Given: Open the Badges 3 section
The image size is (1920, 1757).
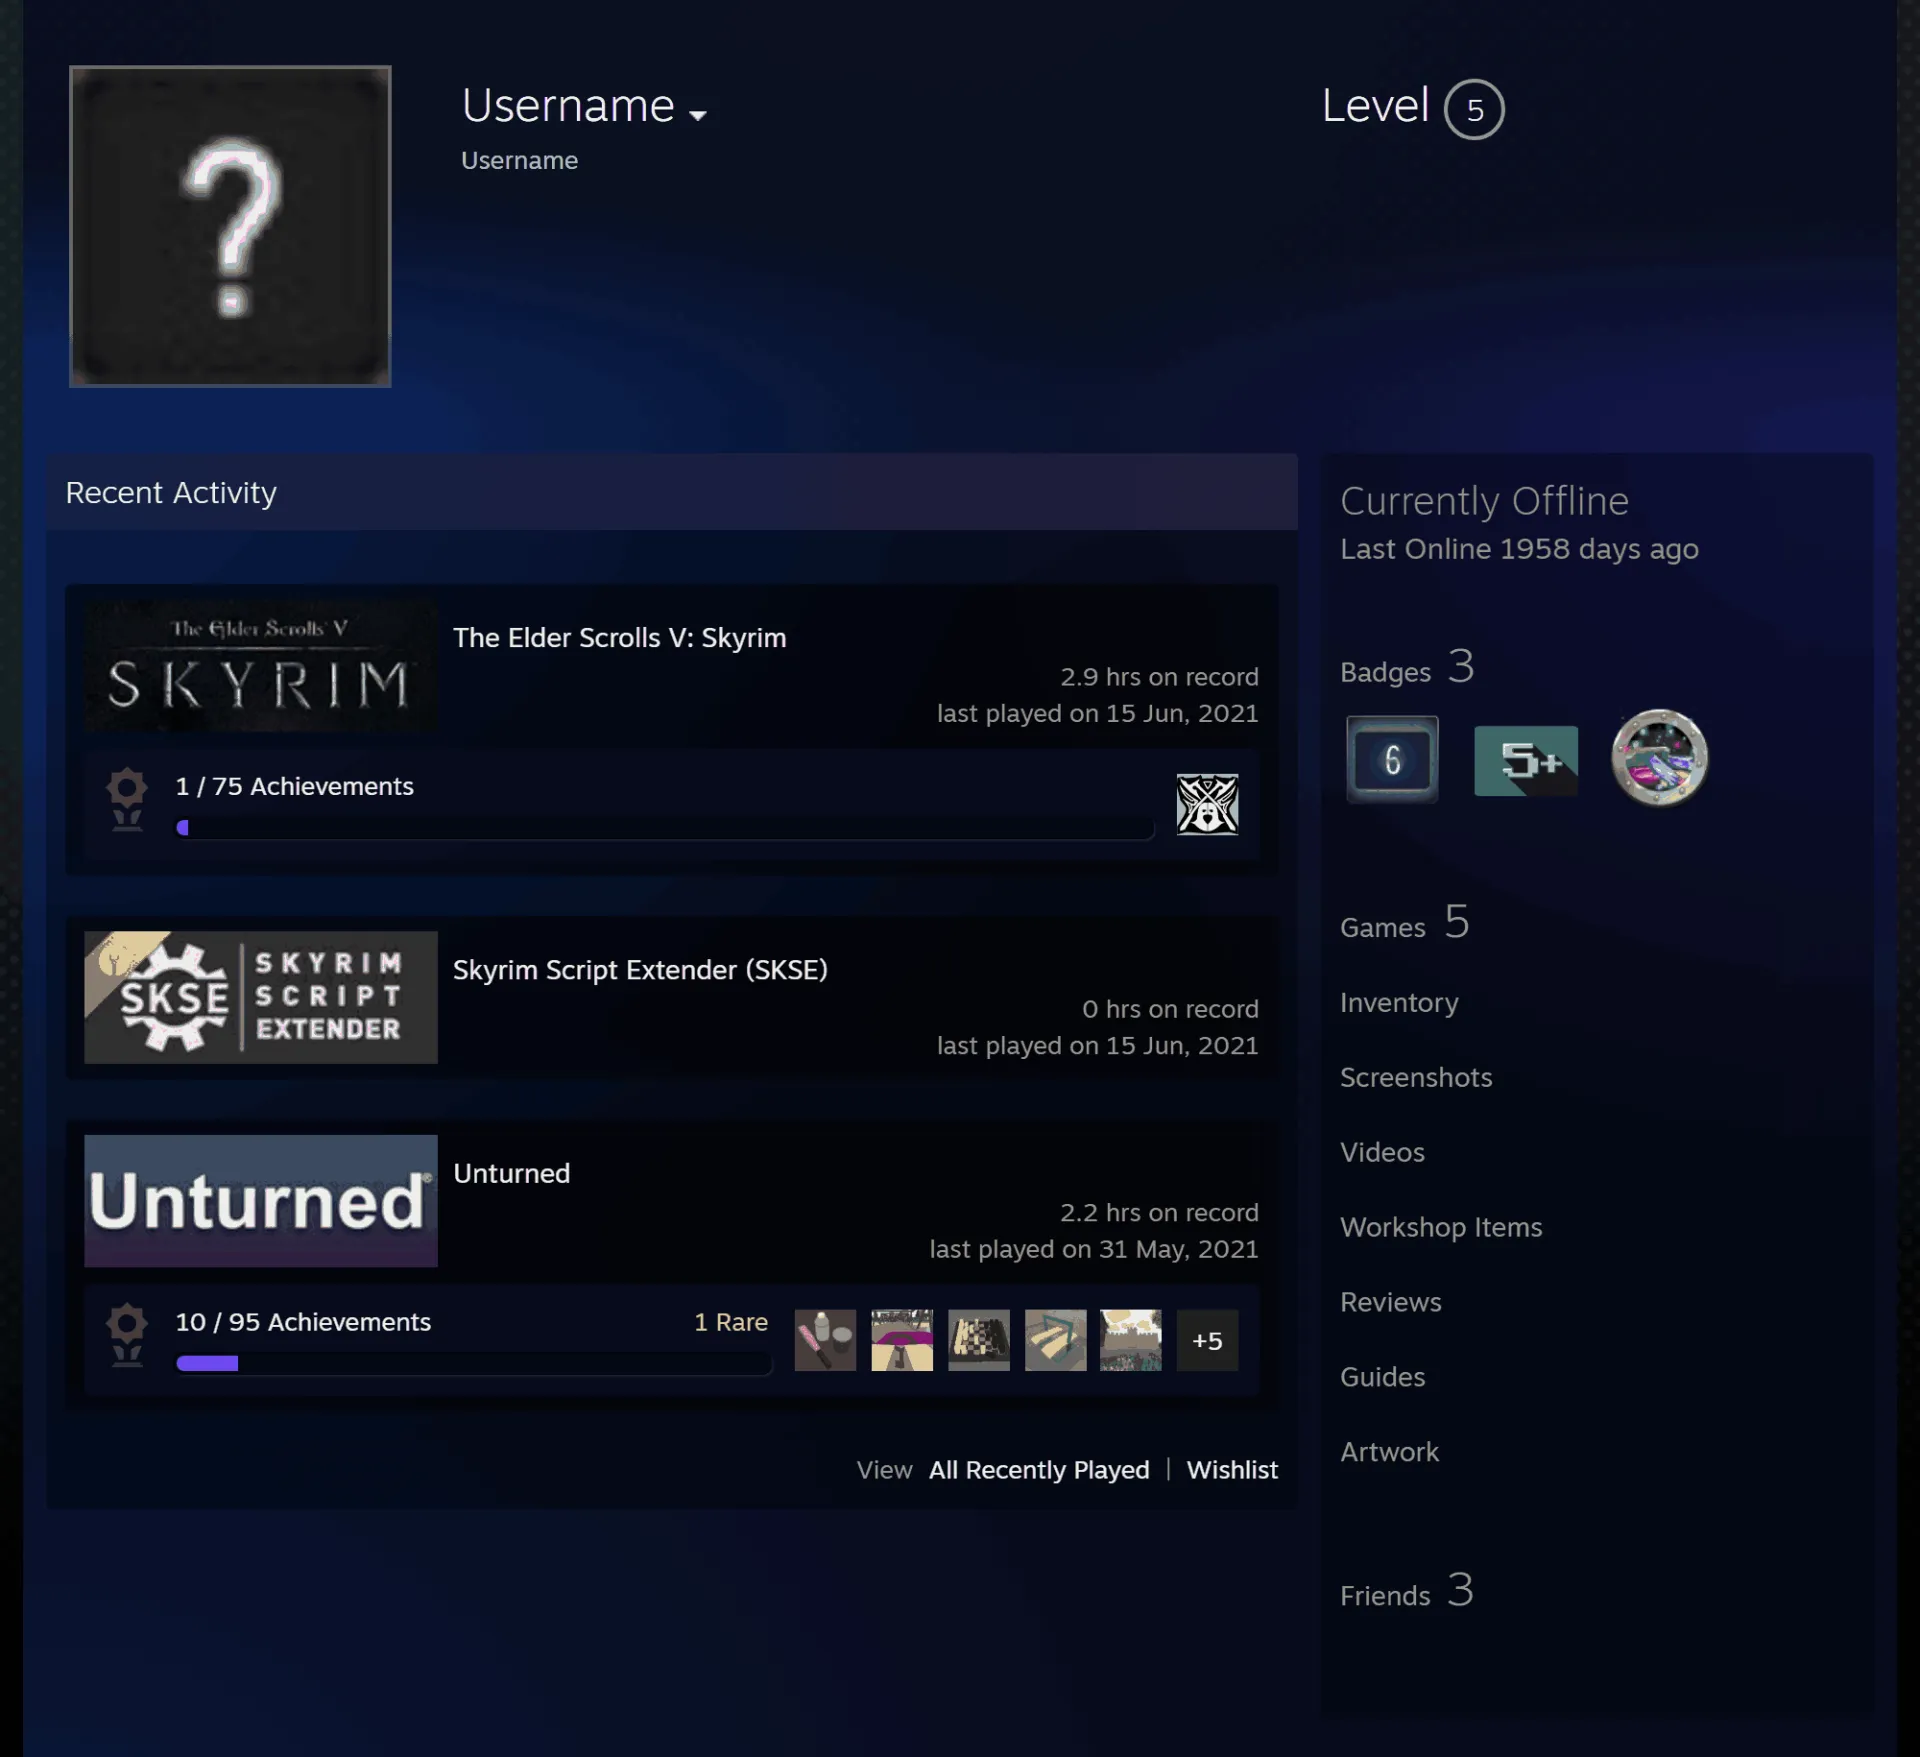Looking at the screenshot, I should pos(1408,667).
